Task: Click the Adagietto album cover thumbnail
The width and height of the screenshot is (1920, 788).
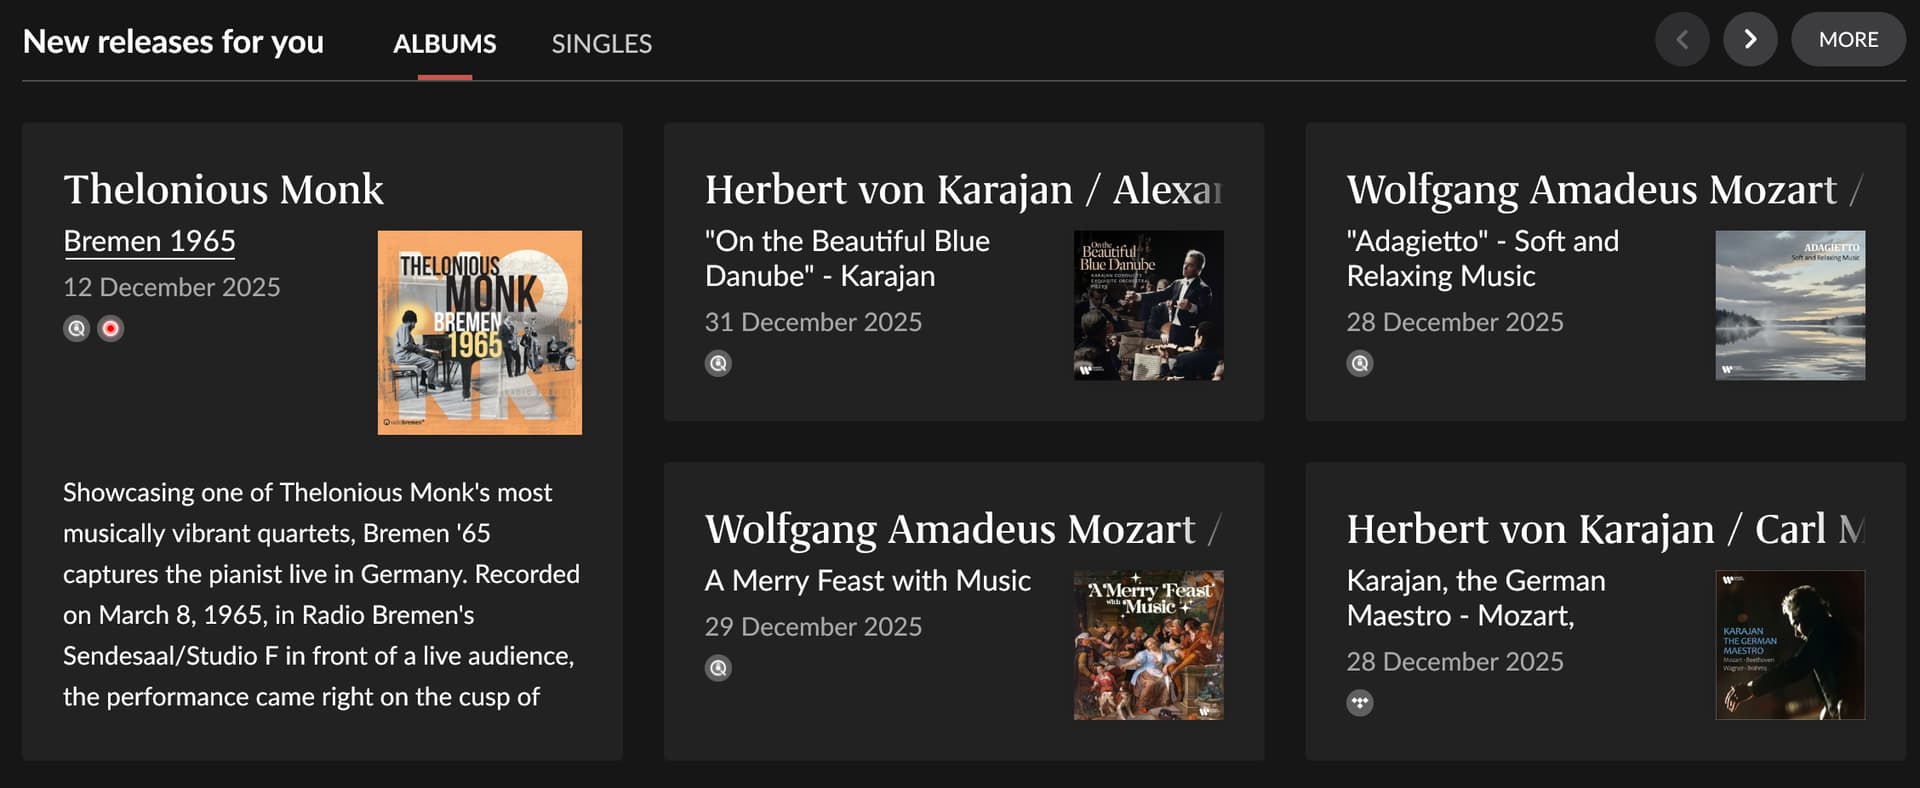Action: click(x=1790, y=305)
